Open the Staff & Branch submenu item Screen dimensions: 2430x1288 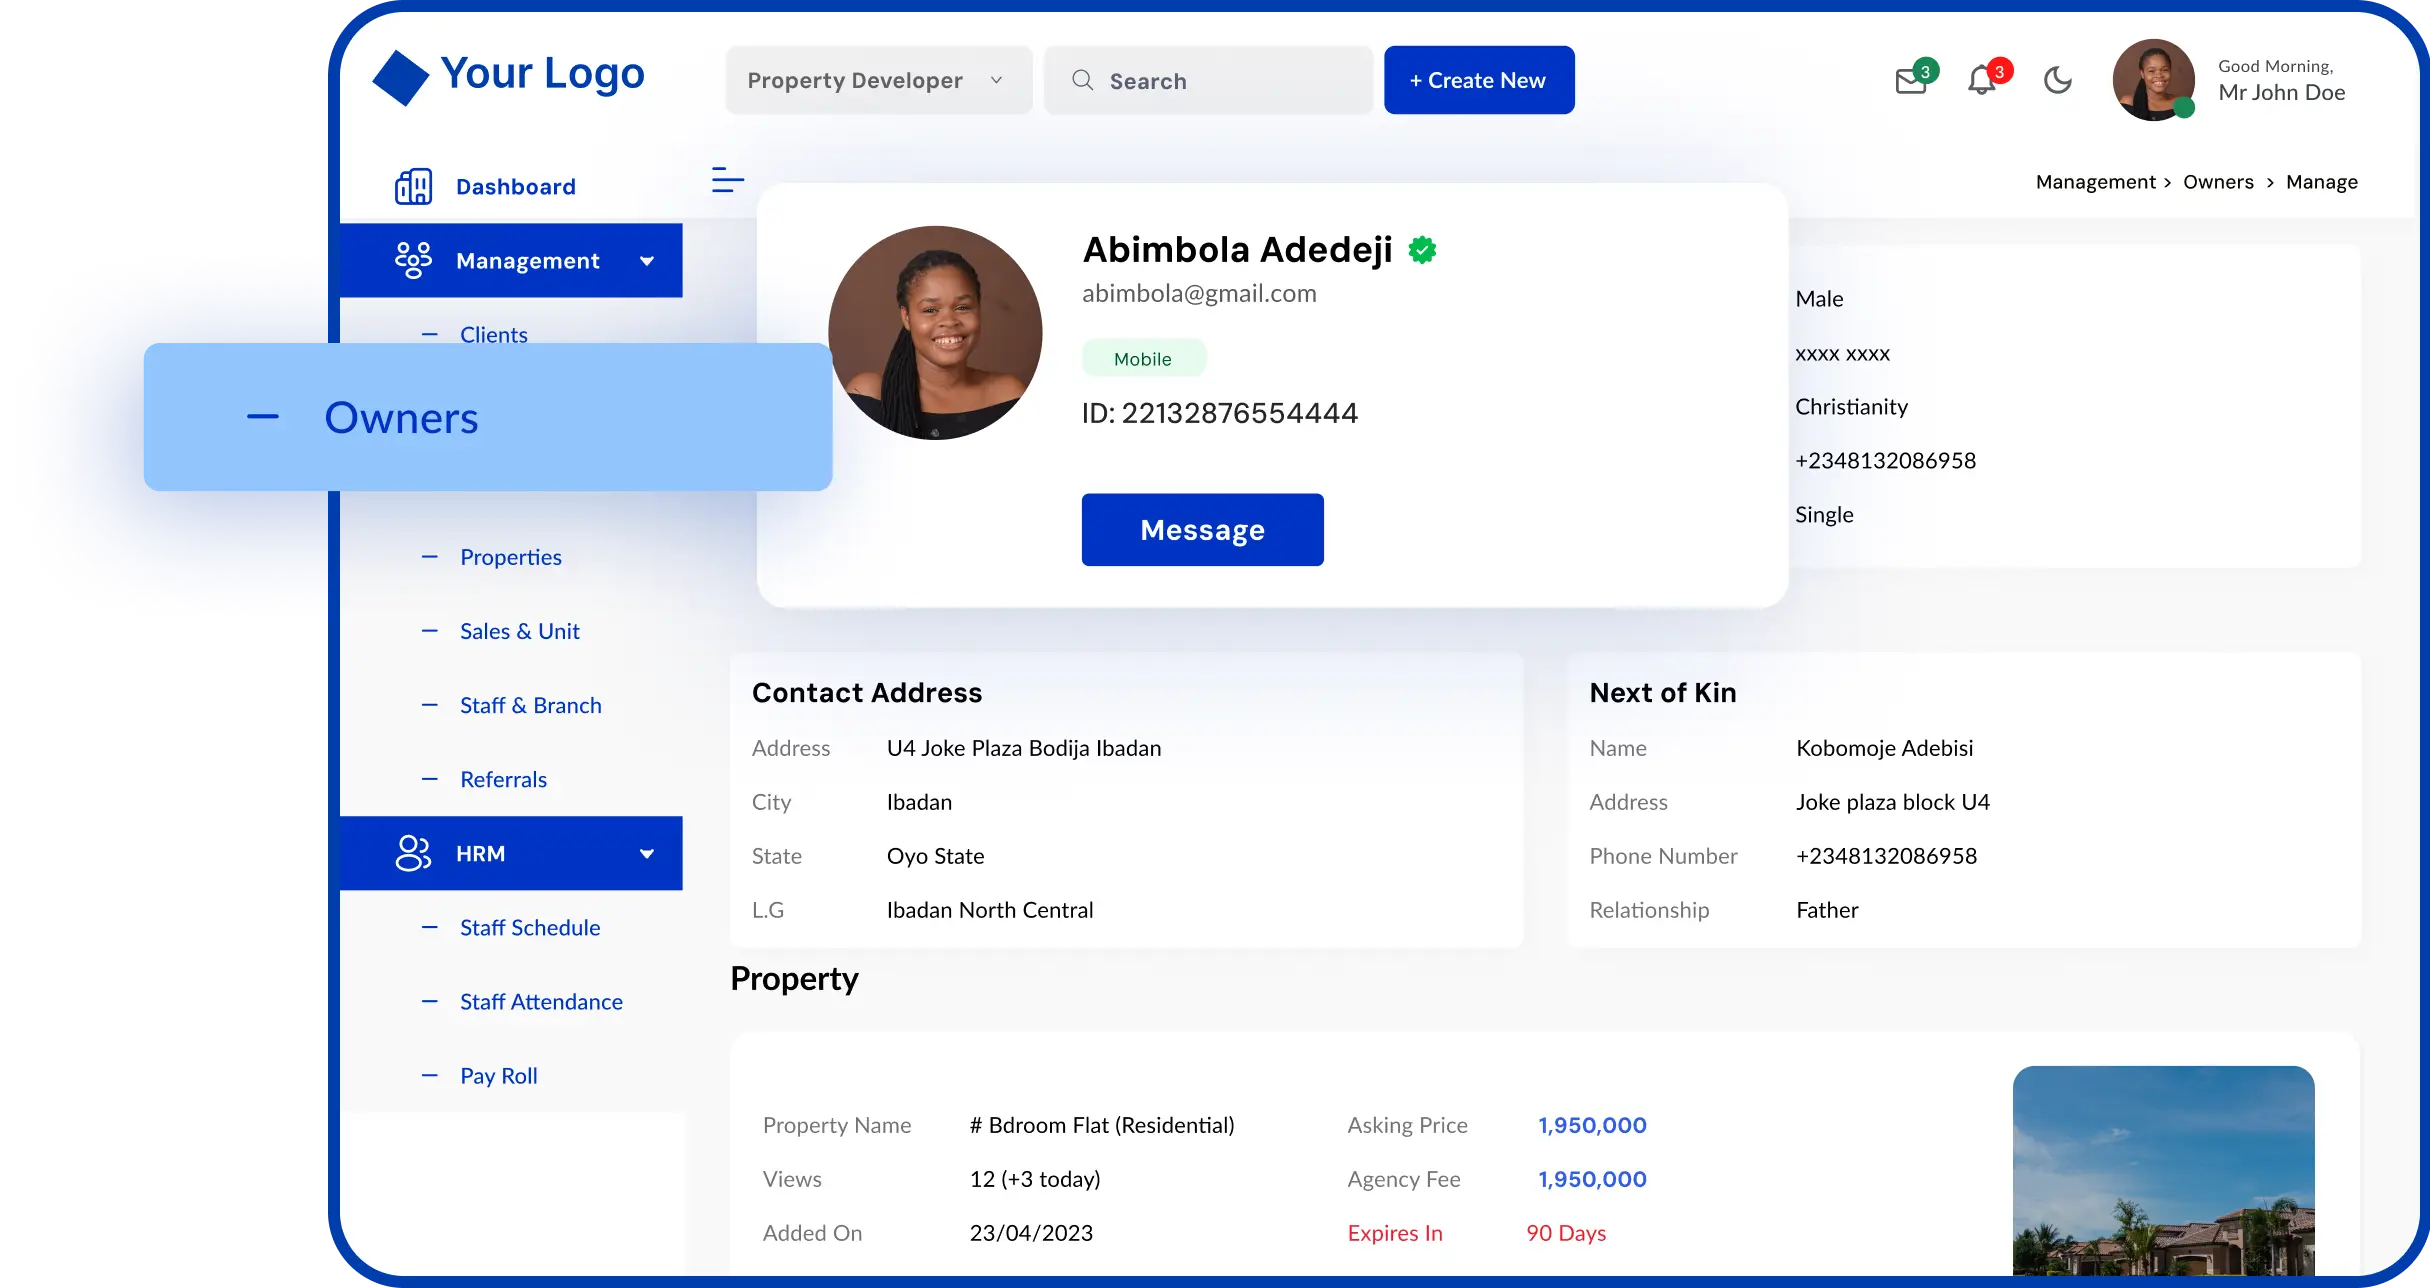click(x=531, y=705)
